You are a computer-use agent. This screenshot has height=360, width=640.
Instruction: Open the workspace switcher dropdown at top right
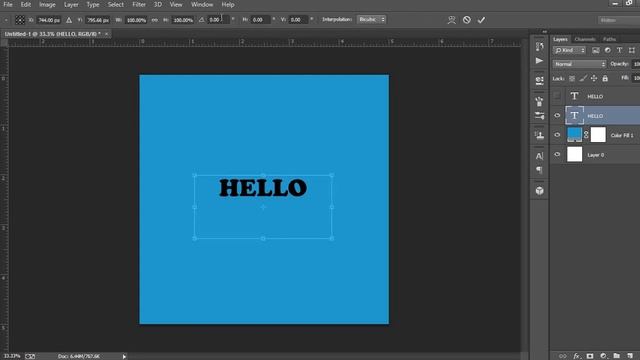pos(619,20)
